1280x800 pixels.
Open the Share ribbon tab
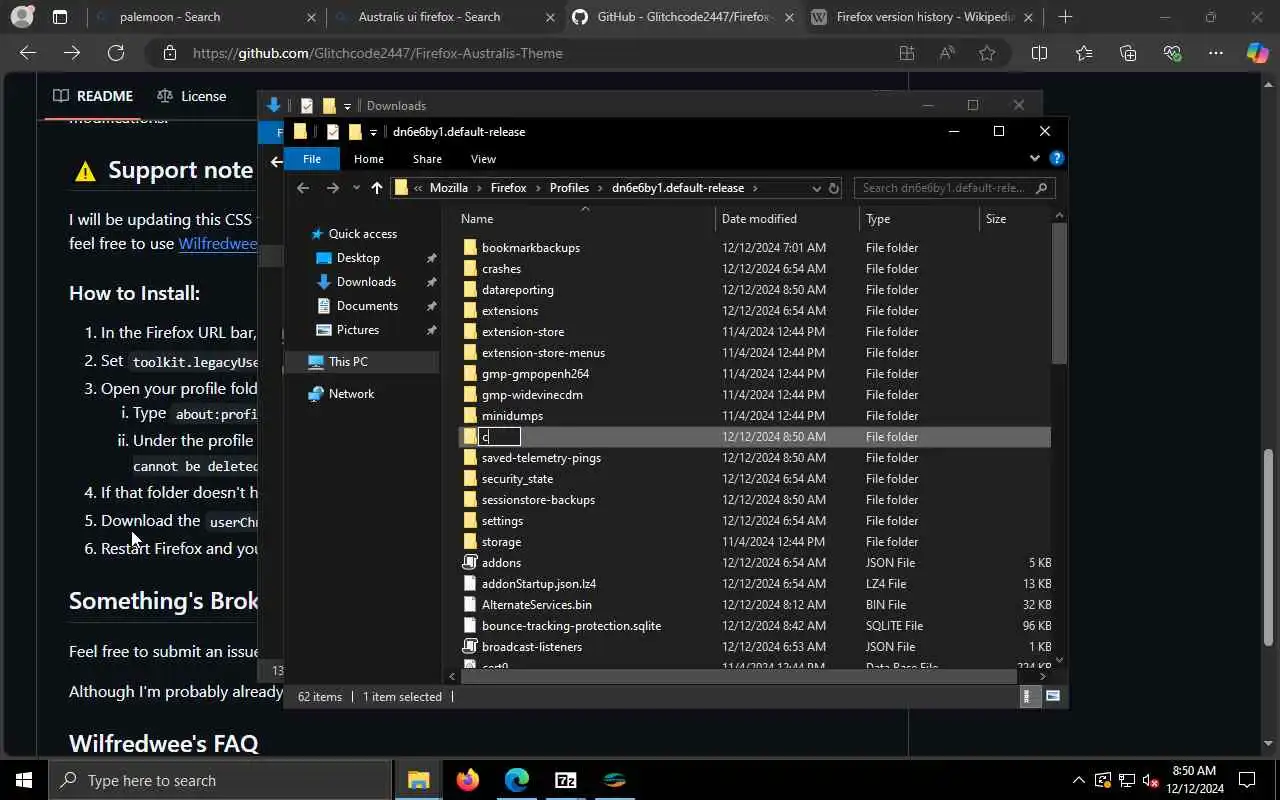click(427, 158)
